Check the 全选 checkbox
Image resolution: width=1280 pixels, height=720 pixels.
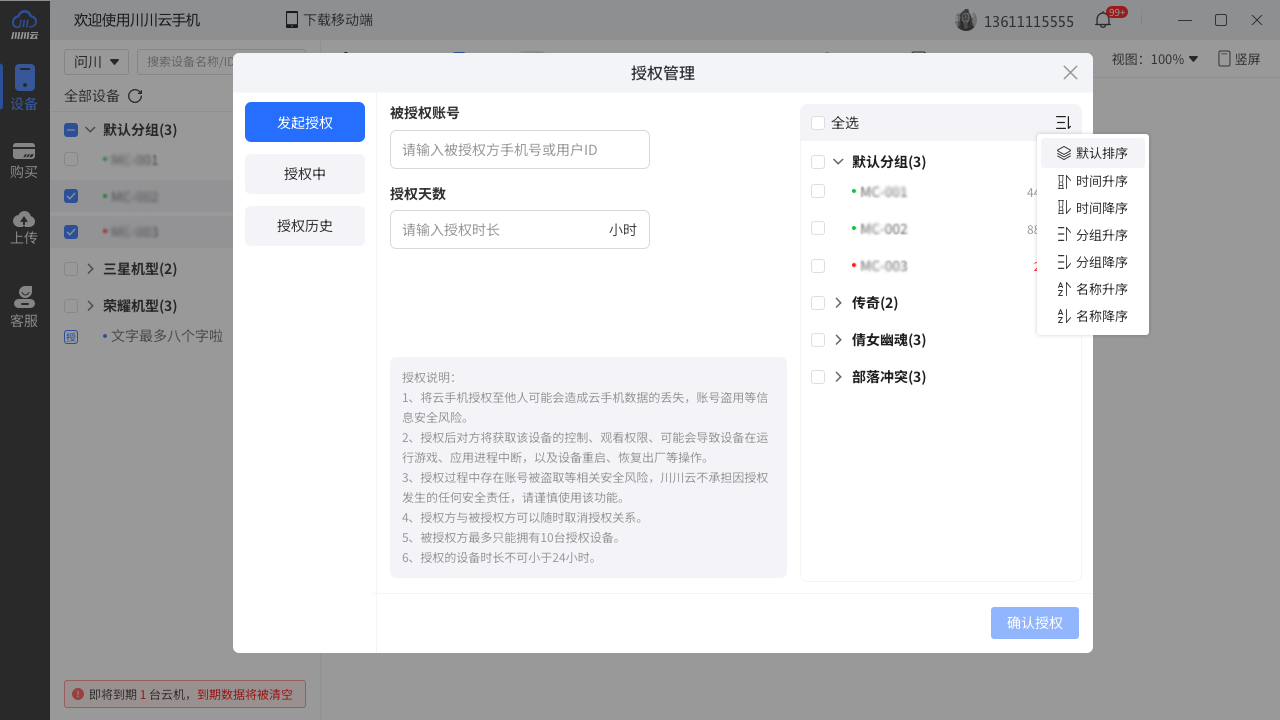pyautogui.click(x=818, y=123)
